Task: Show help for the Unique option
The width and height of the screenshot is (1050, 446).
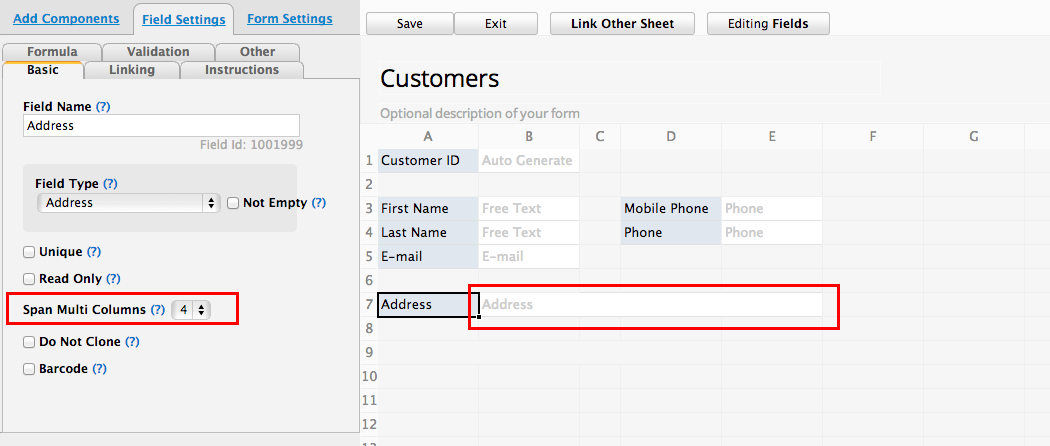Action: [x=94, y=252]
